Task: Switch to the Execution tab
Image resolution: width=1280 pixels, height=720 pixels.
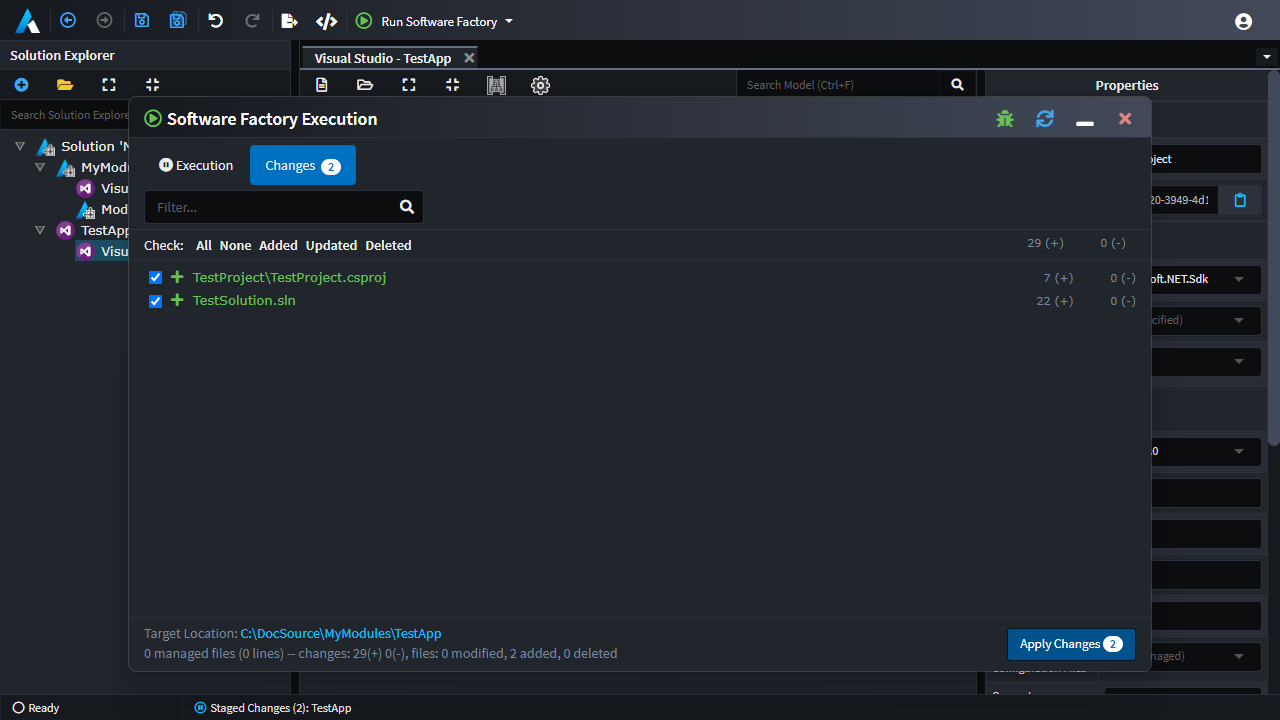Action: coord(196,165)
